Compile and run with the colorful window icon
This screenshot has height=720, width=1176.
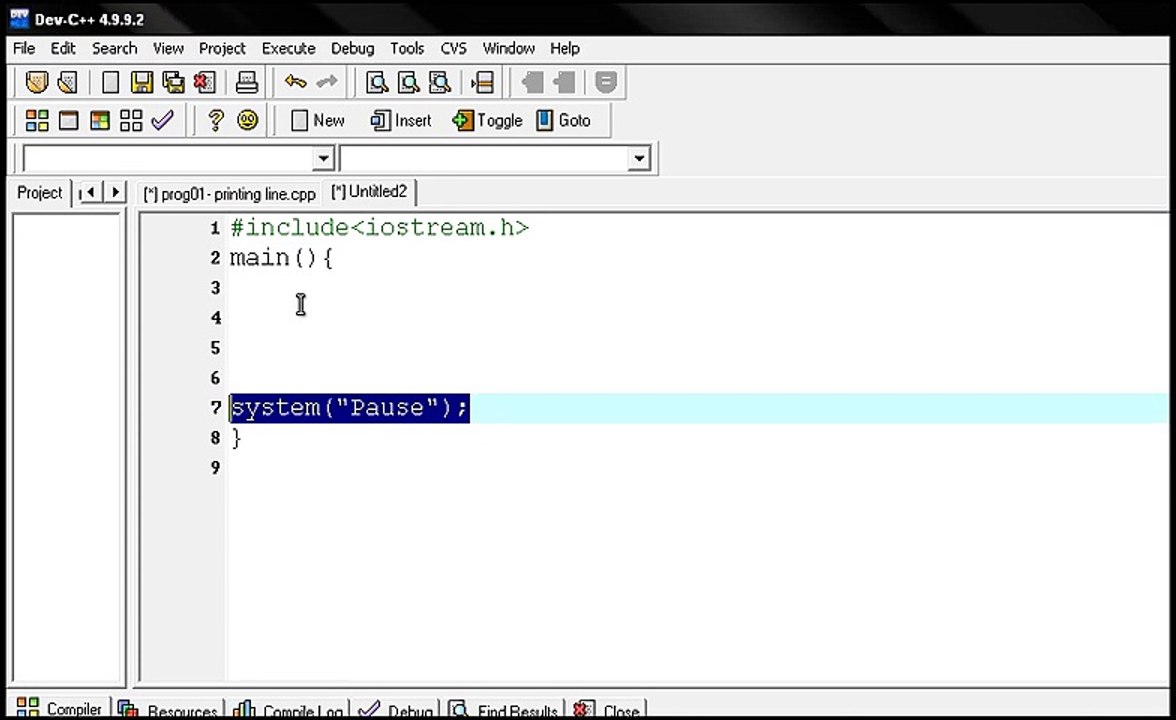coord(100,120)
